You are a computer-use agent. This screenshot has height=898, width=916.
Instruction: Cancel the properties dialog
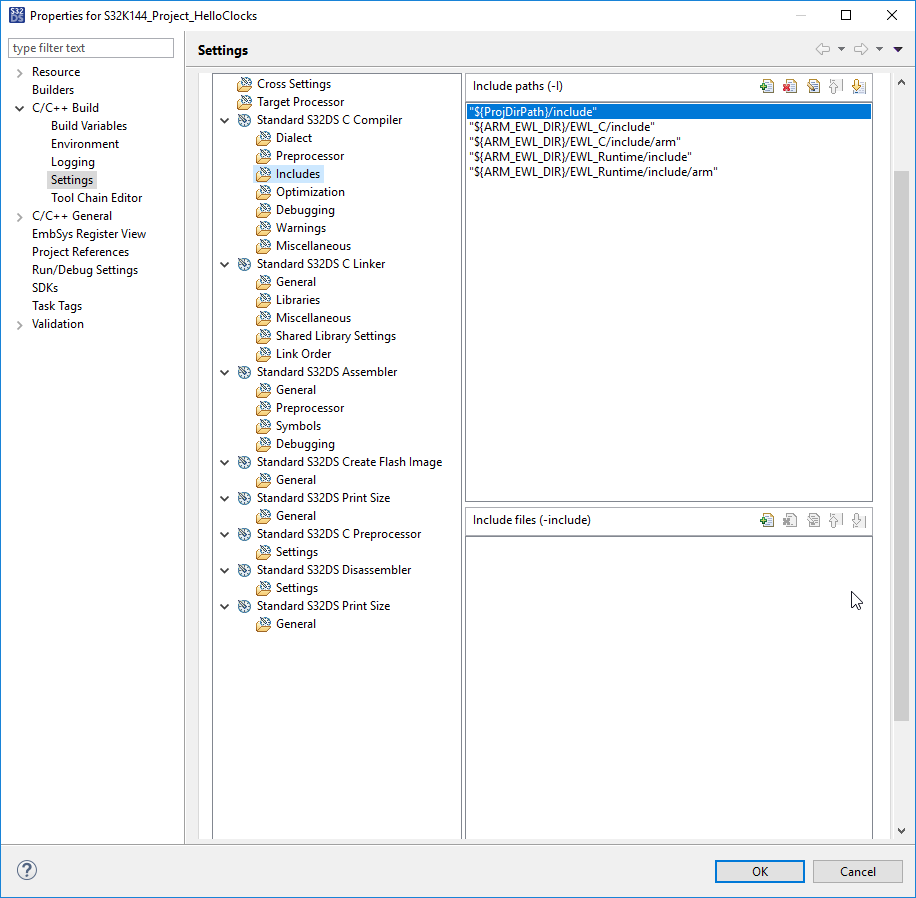pyautogui.click(x=858, y=871)
